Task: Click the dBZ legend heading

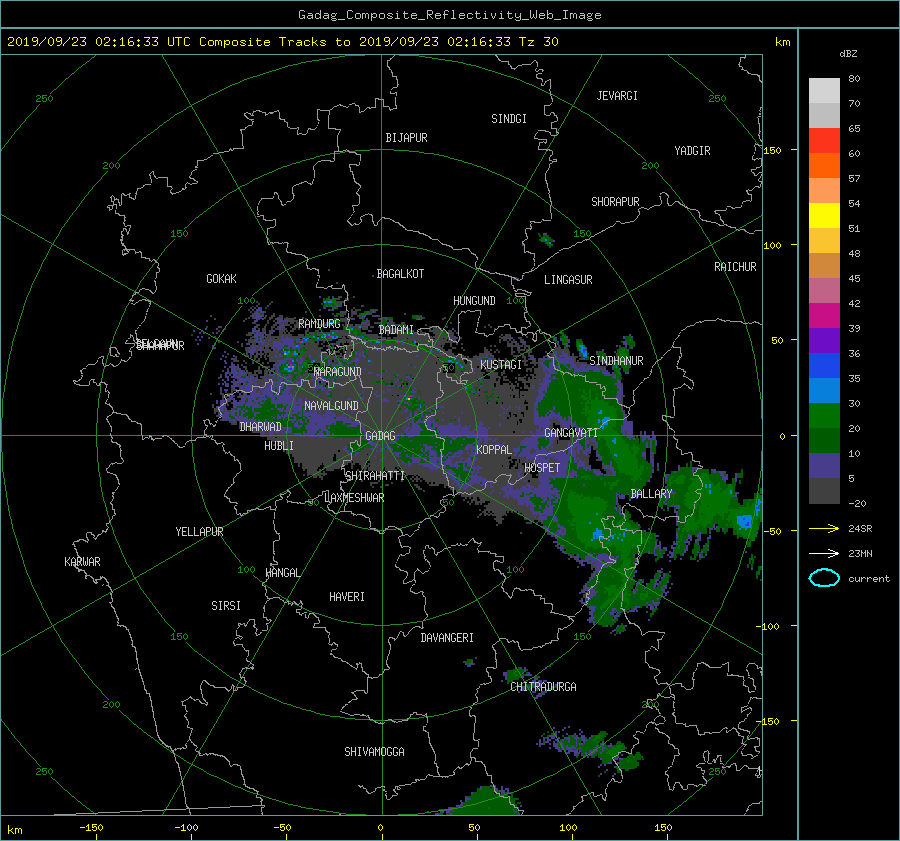Action: [848, 54]
